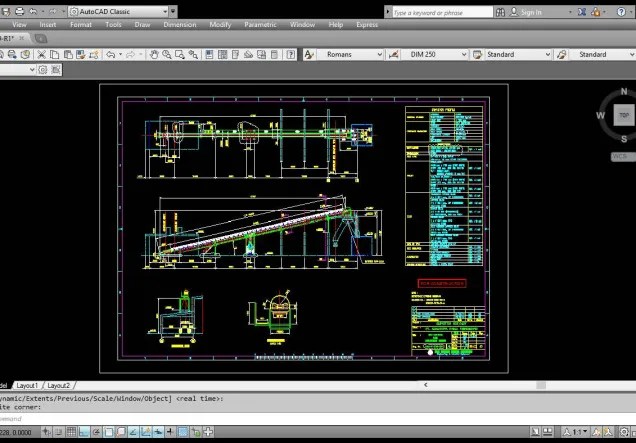Open the Multileader Style manager icon
636x443 pixels.
562,54
